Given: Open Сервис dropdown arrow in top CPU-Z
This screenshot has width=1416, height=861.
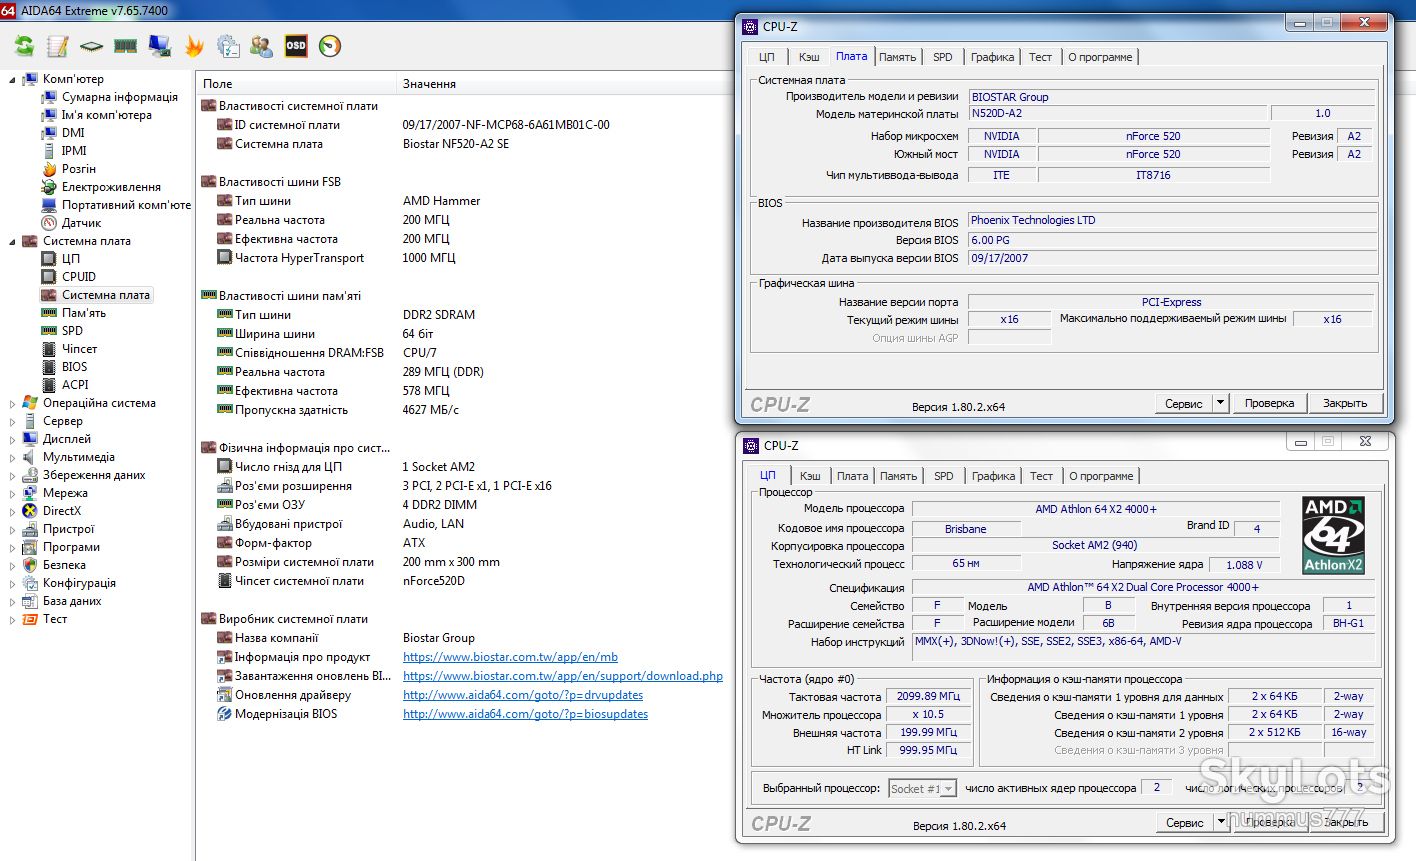Looking at the screenshot, I should tap(1220, 403).
